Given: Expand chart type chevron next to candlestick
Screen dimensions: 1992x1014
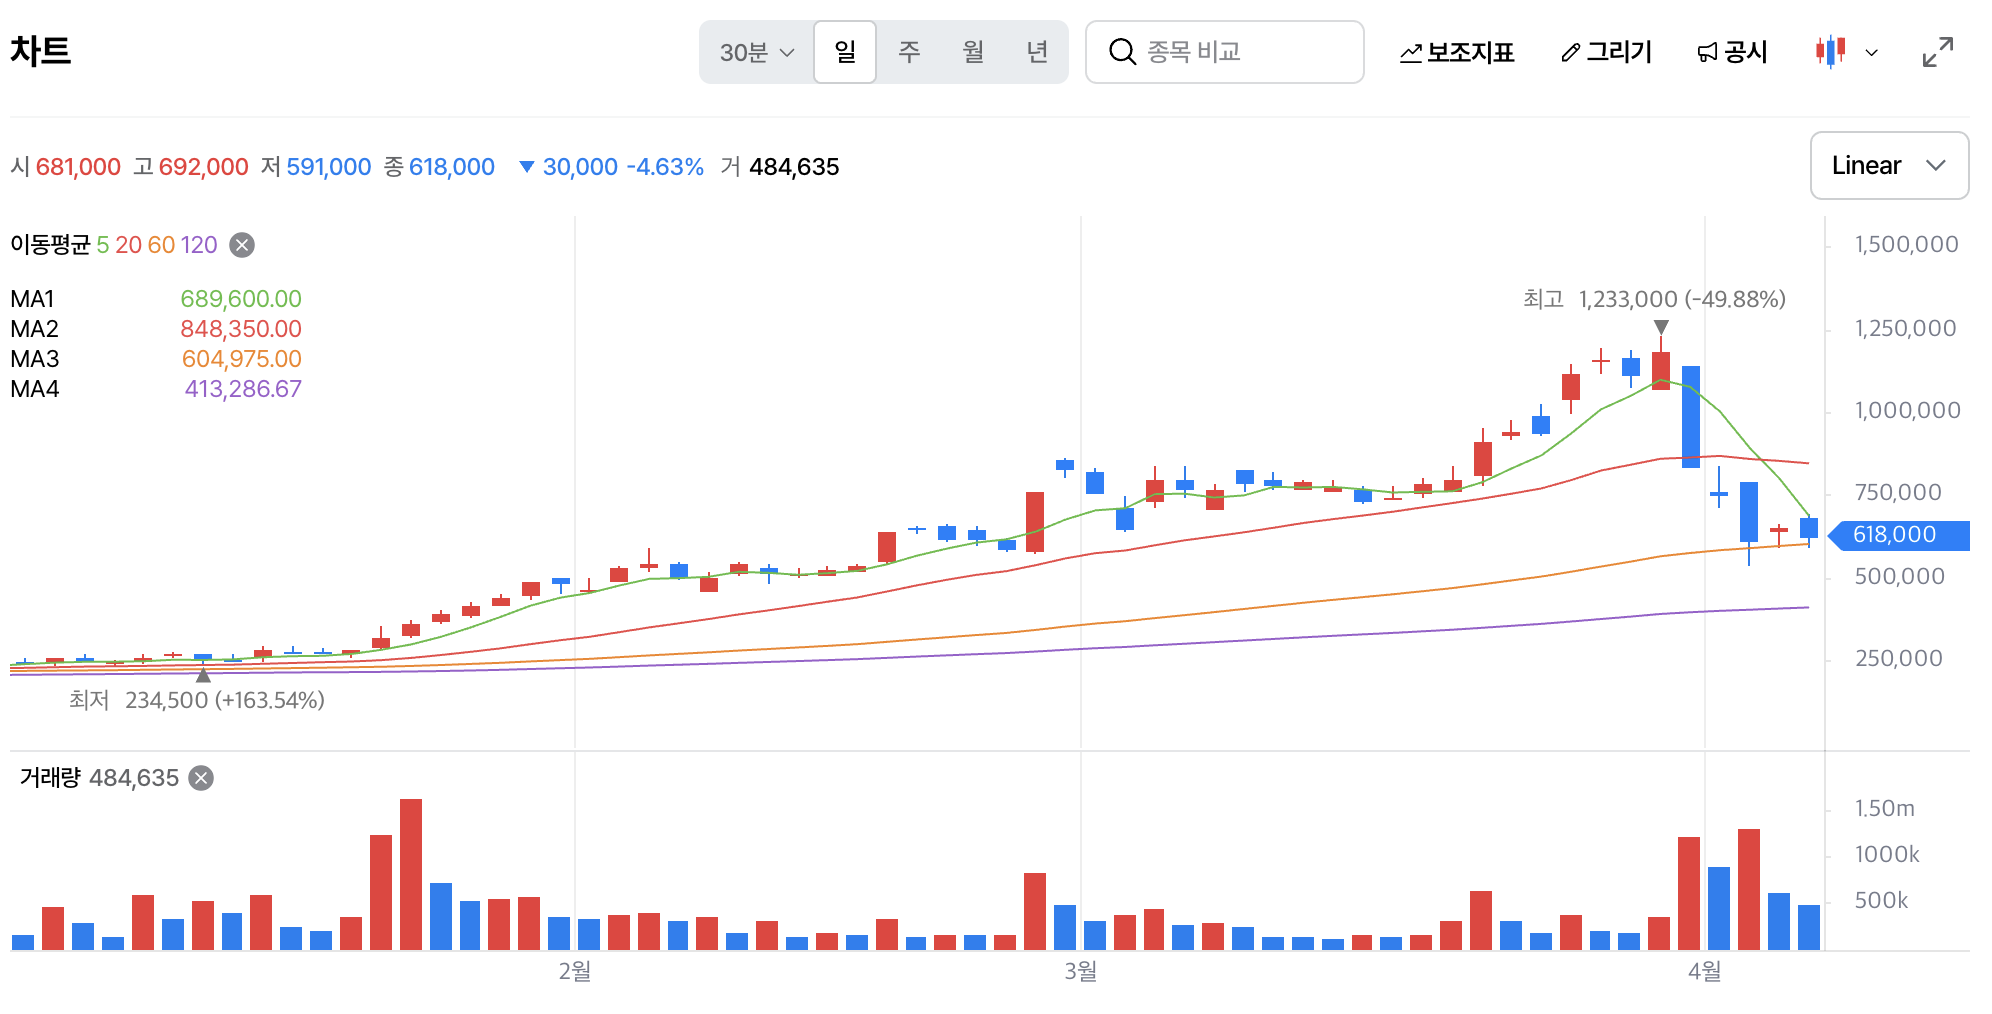Looking at the screenshot, I should [1872, 53].
